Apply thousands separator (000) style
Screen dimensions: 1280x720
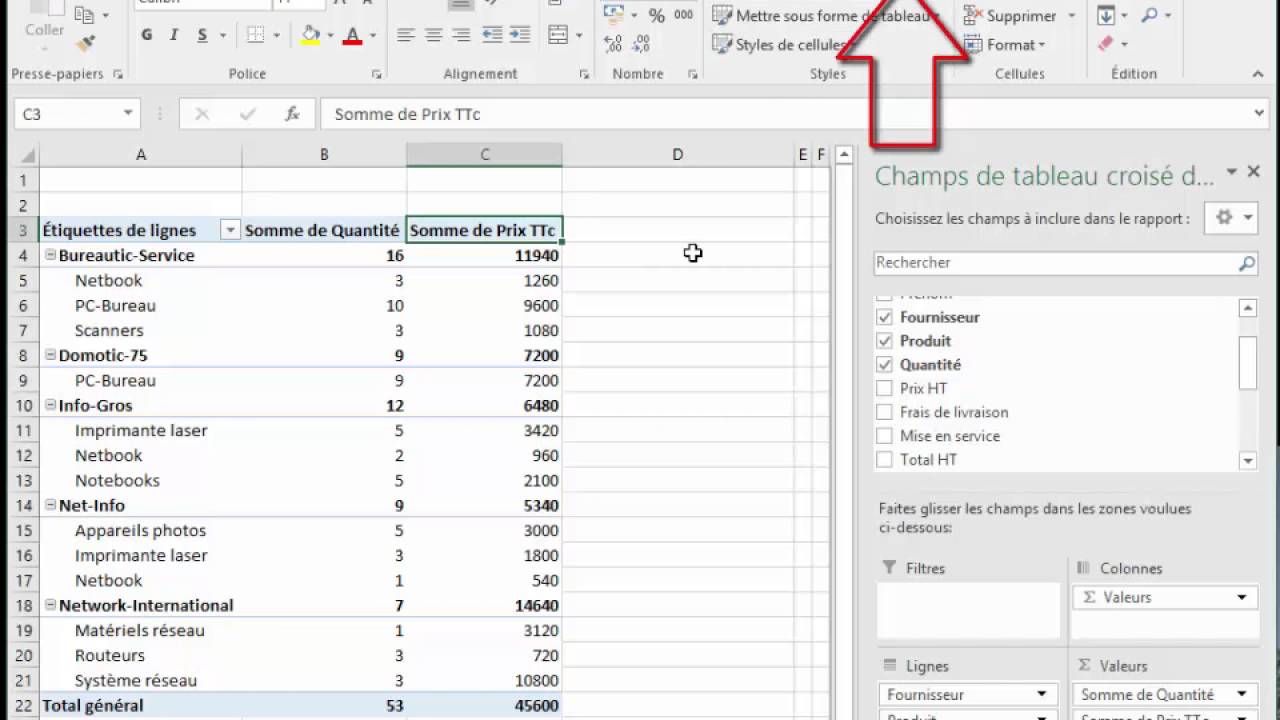684,15
